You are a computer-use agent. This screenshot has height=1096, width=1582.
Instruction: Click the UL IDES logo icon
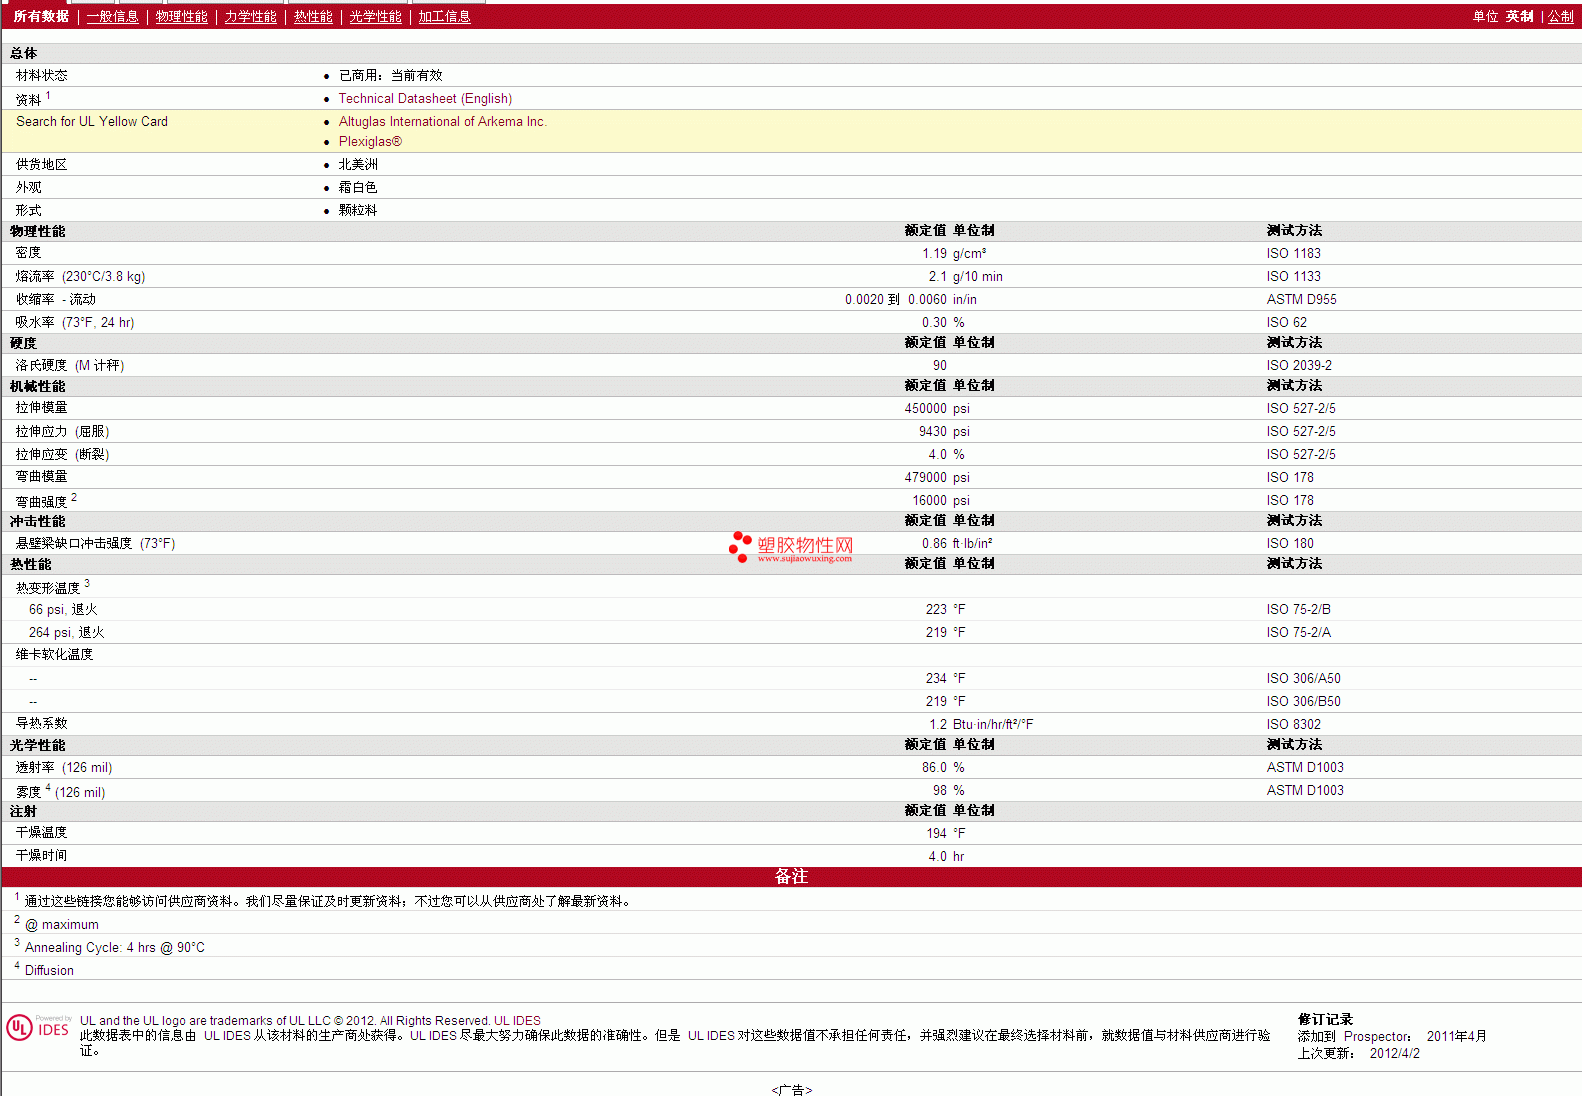coord(38,1028)
